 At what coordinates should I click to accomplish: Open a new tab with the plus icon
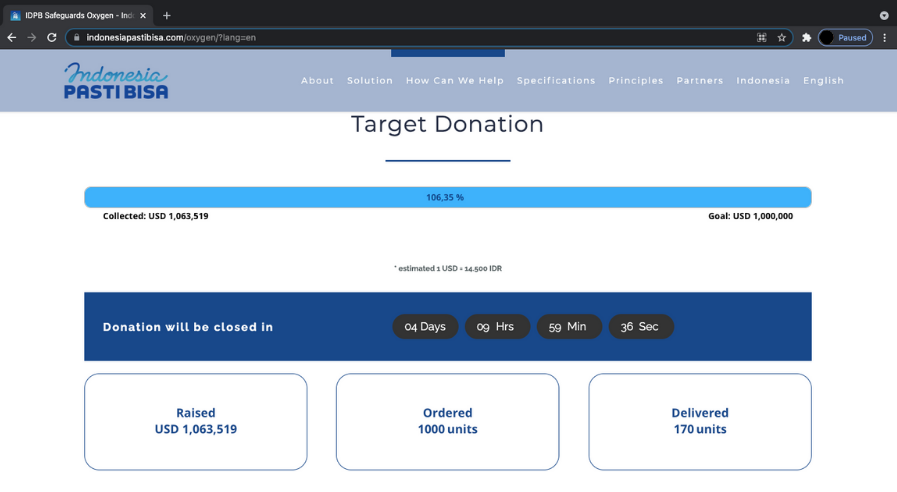(167, 15)
